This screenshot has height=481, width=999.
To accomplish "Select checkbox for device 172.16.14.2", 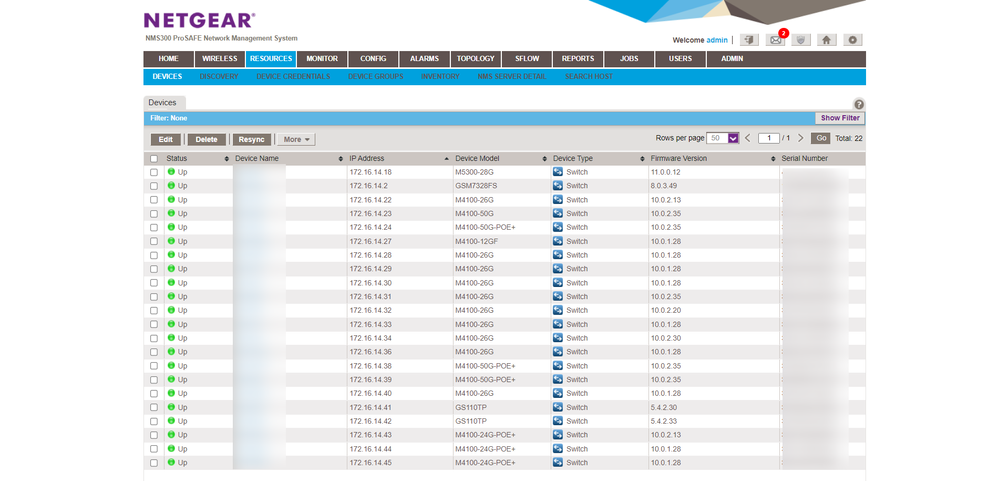I will 154,186.
